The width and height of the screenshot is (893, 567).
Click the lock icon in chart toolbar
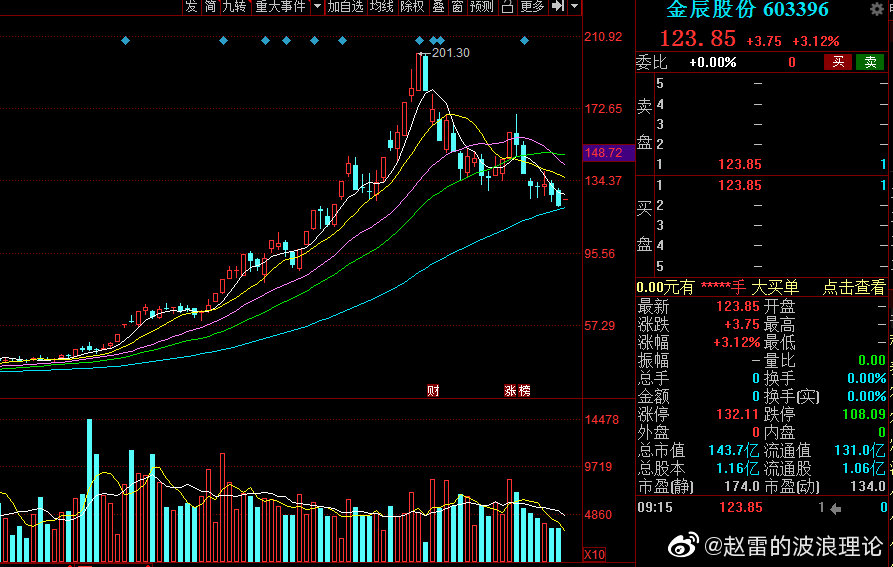point(507,7)
